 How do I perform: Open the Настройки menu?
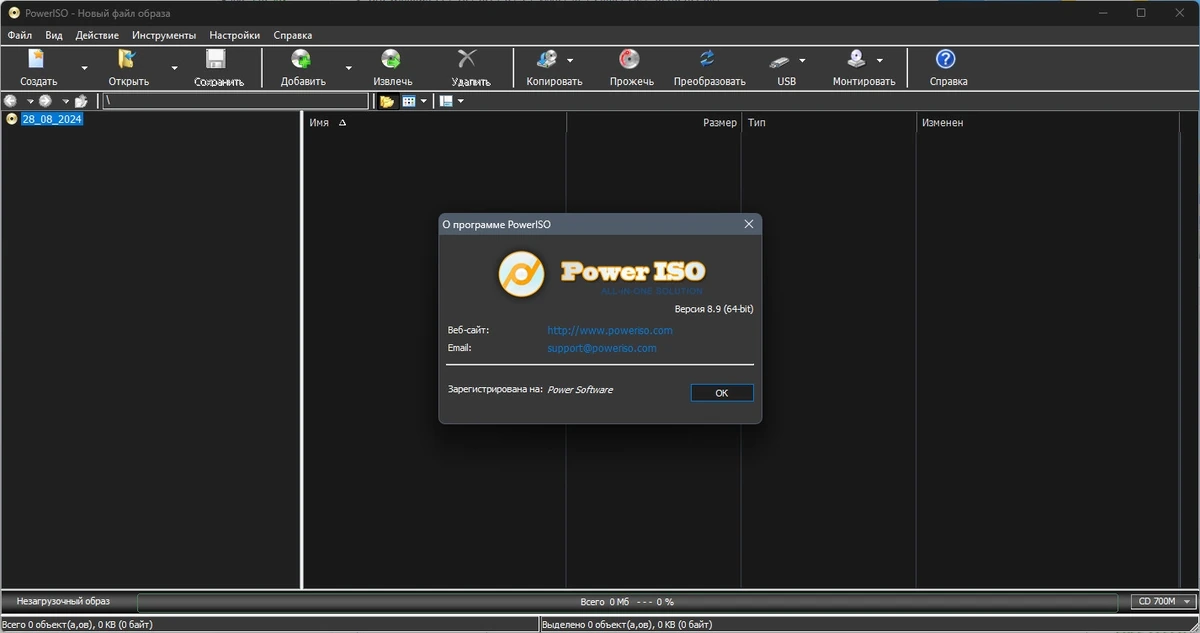235,35
